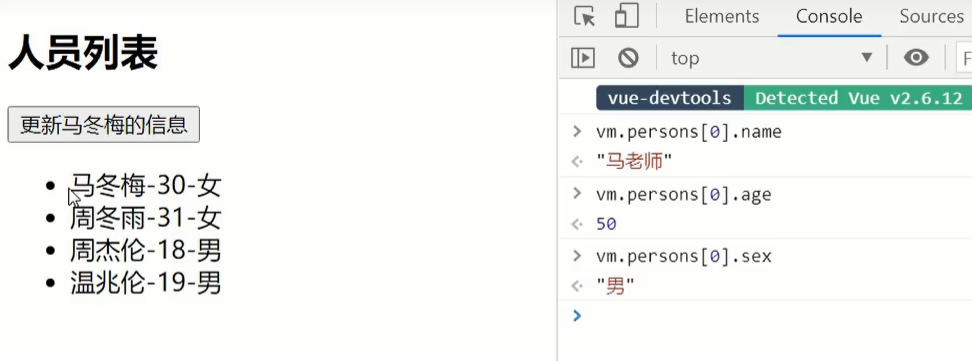The width and height of the screenshot is (972, 361).
Task: Click the vue-devtools badge
Action: (669, 98)
